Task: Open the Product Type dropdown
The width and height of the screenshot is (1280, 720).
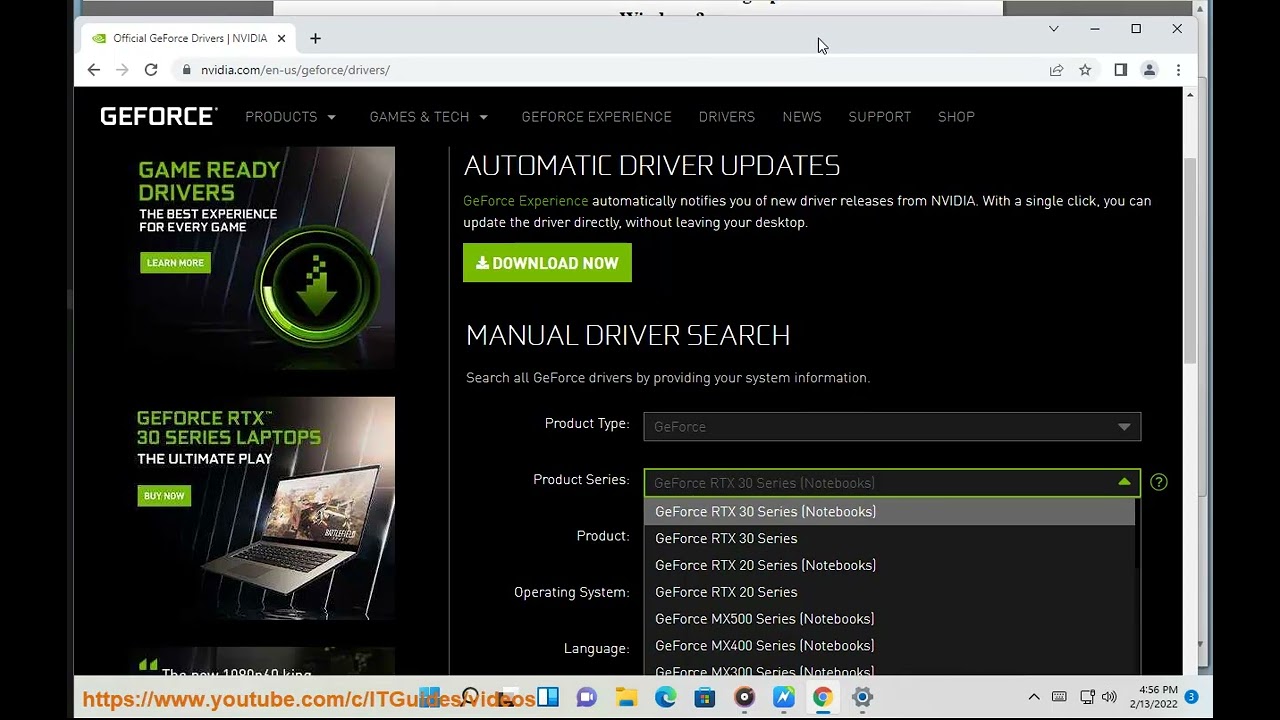Action: 892,427
